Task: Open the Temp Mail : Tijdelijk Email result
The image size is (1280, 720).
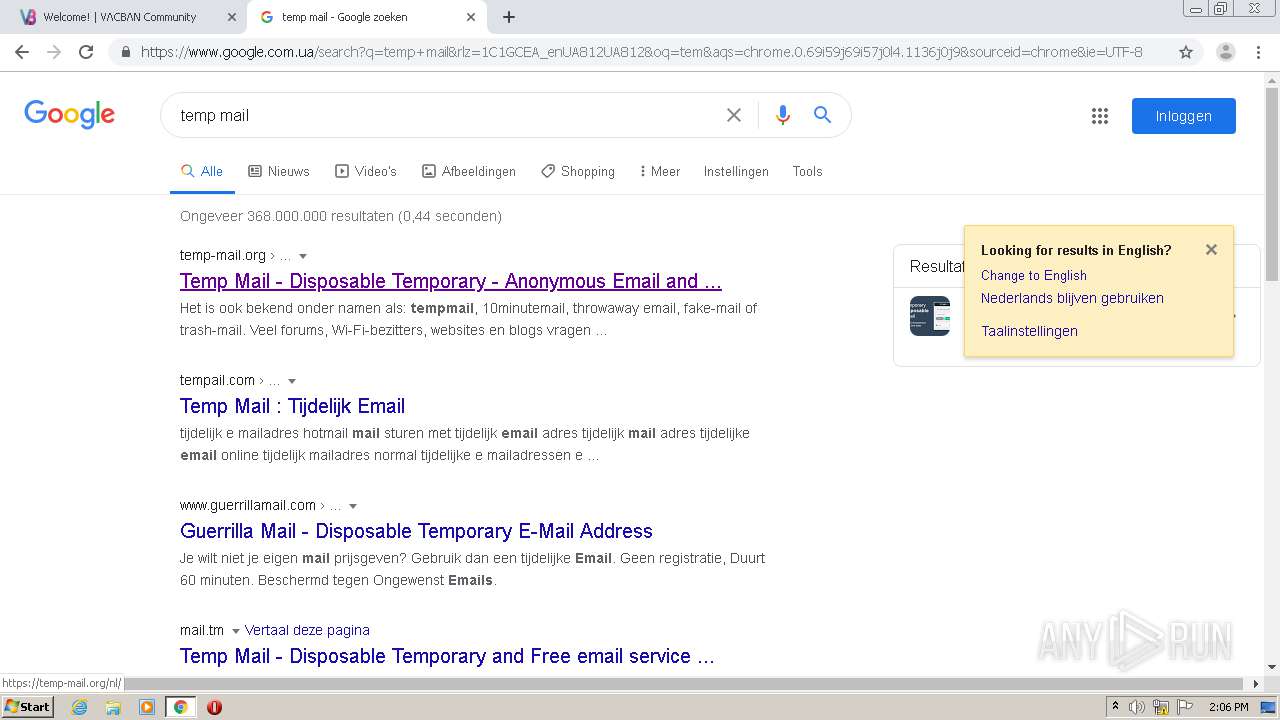Action: pos(292,406)
